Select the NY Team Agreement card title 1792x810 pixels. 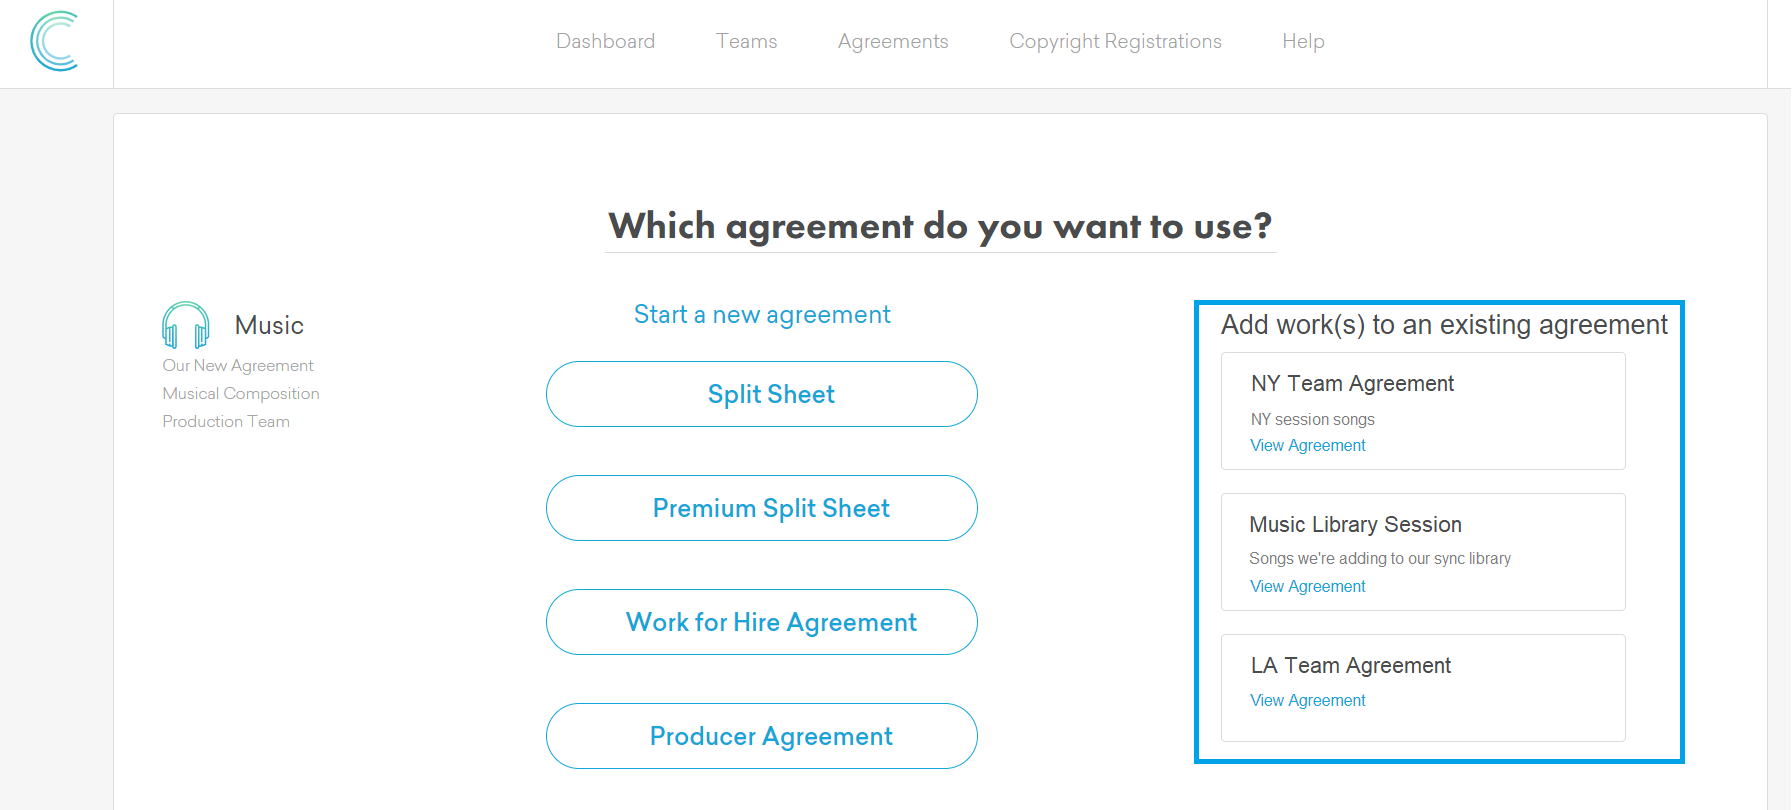pyautogui.click(x=1352, y=384)
